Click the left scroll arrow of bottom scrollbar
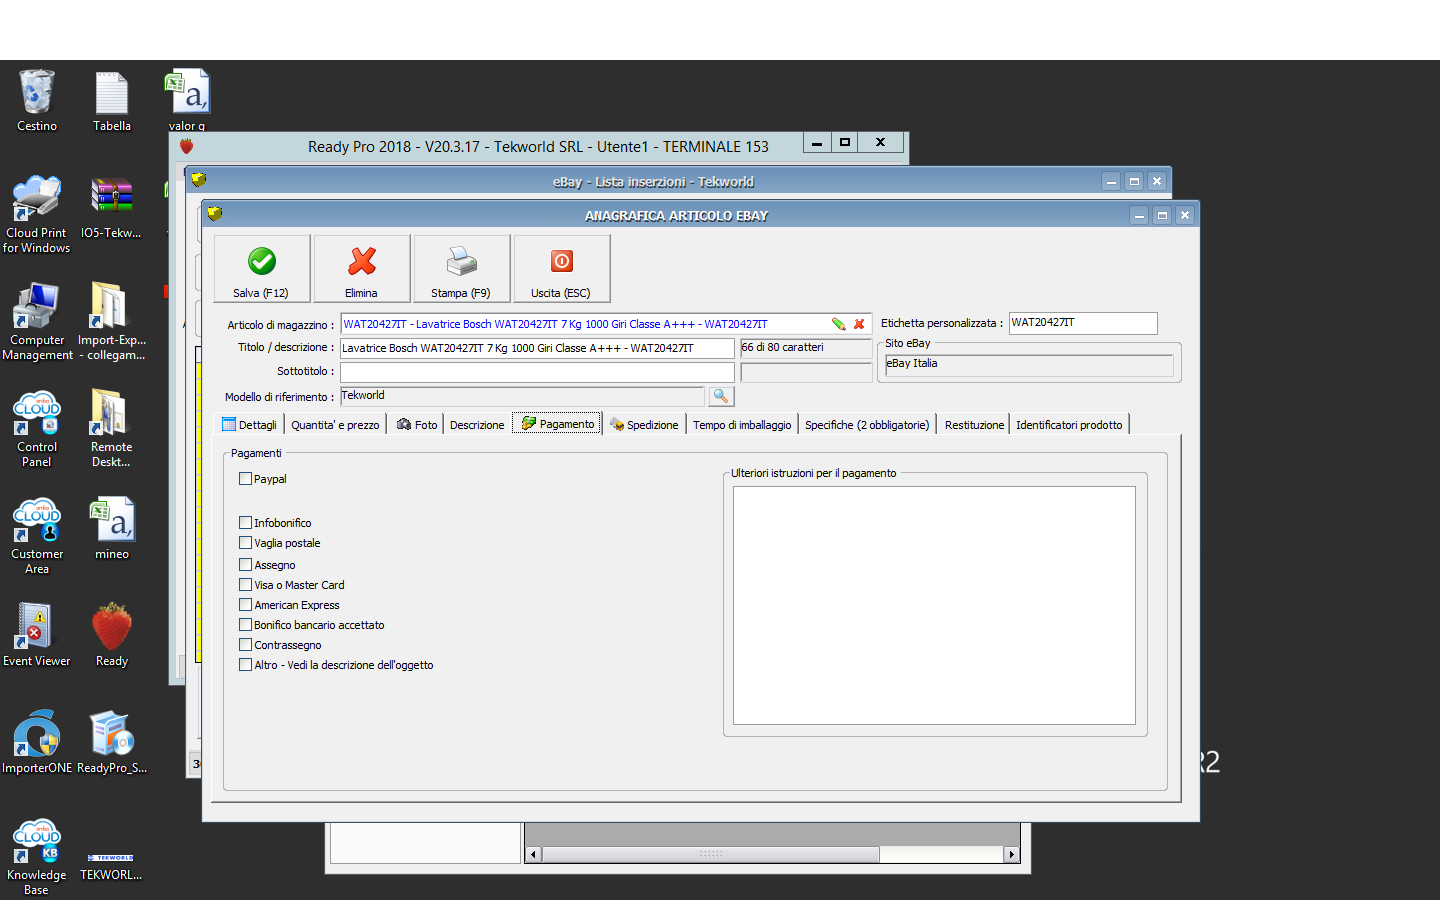 click(x=533, y=855)
